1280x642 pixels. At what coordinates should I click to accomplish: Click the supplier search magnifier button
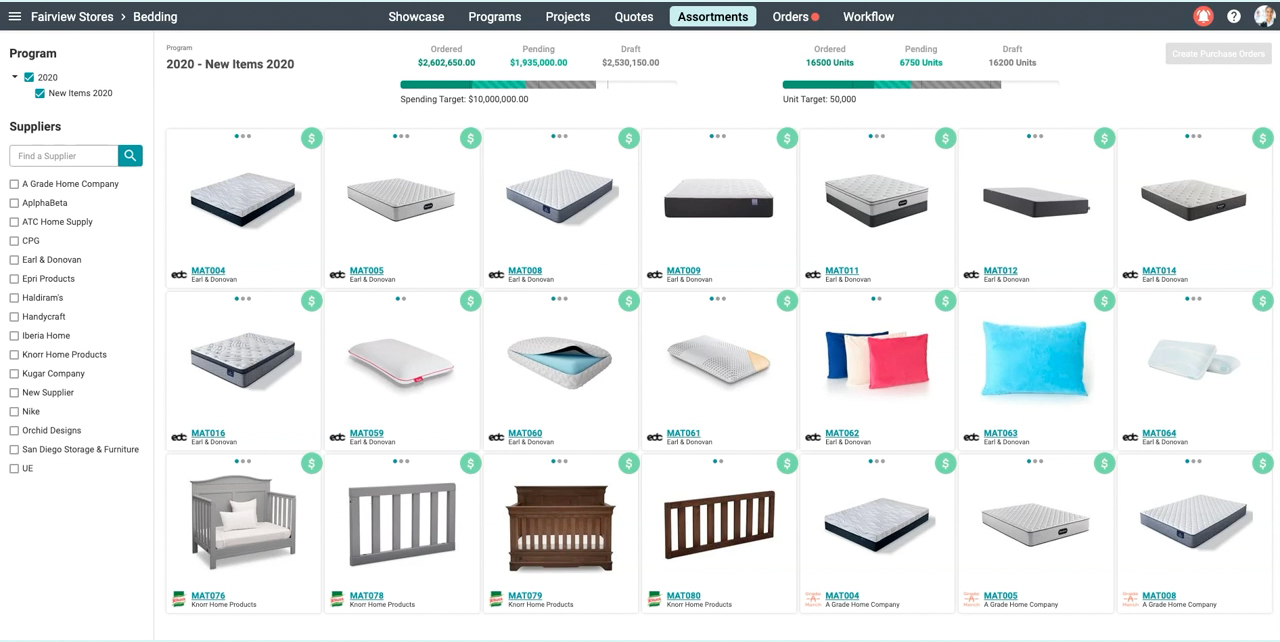[130, 156]
